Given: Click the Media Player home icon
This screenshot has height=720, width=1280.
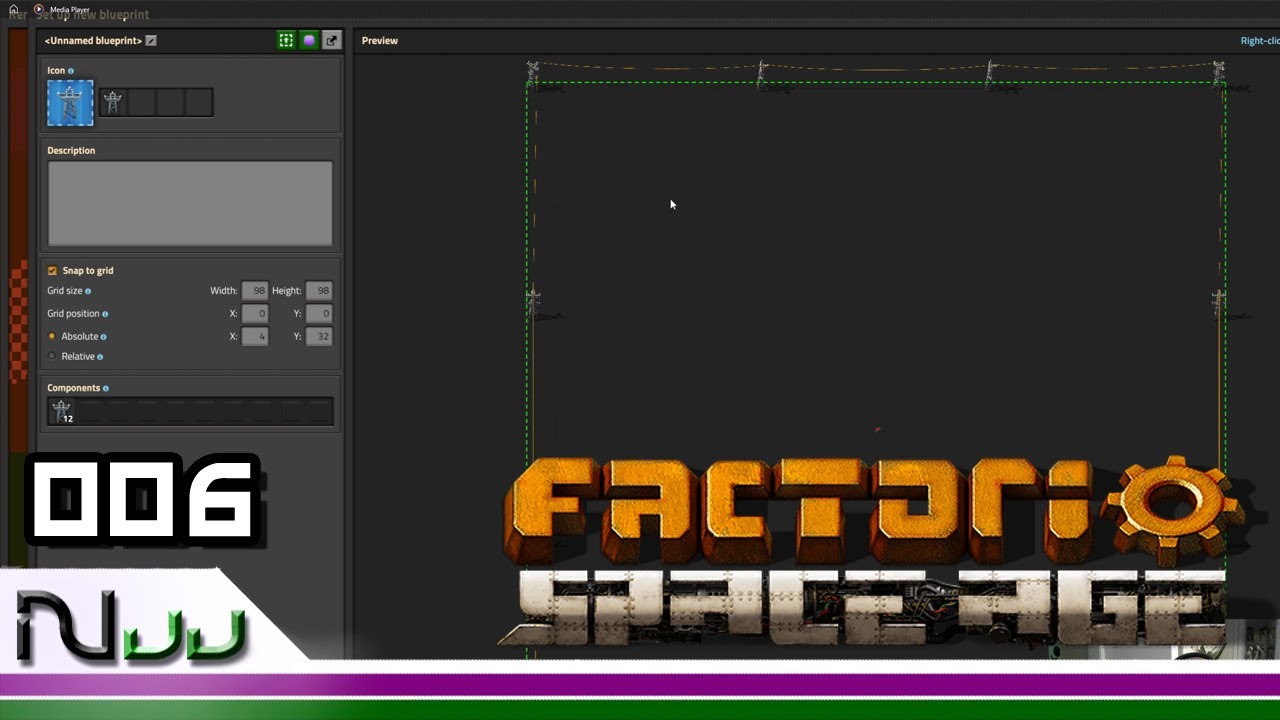Looking at the screenshot, I should [14, 9].
